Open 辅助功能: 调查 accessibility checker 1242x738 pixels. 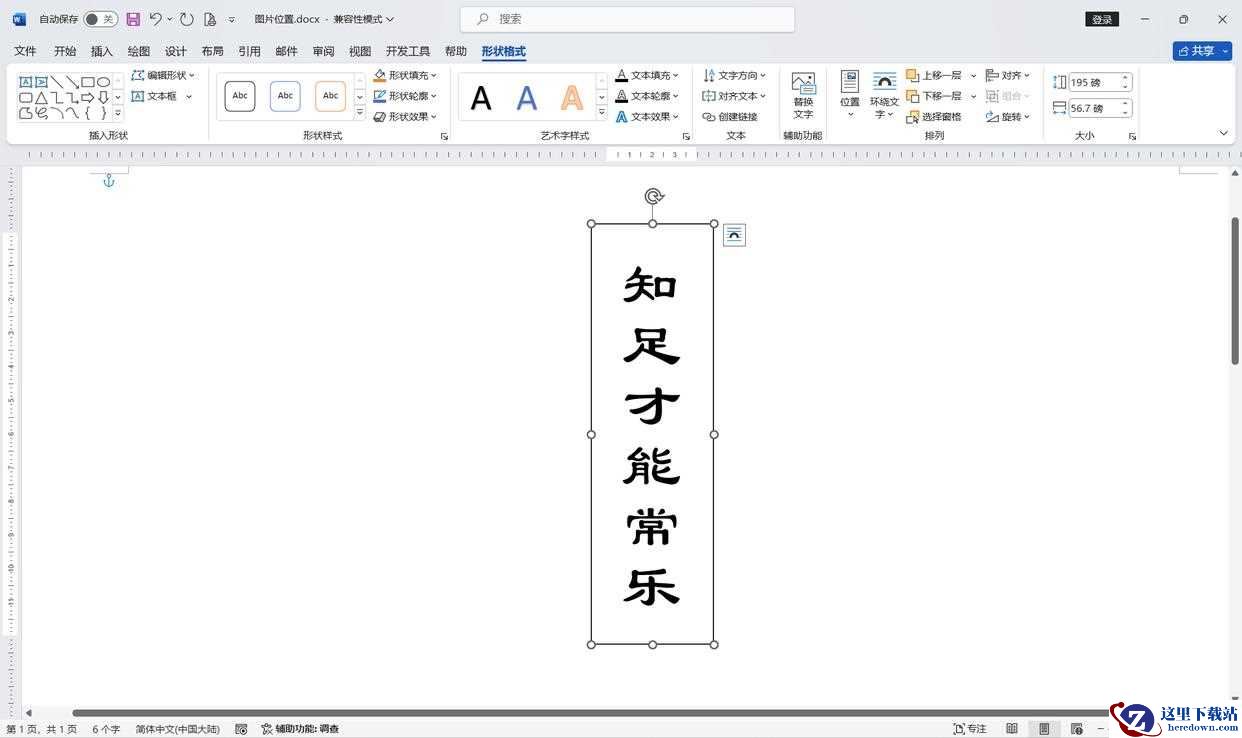[300, 729]
